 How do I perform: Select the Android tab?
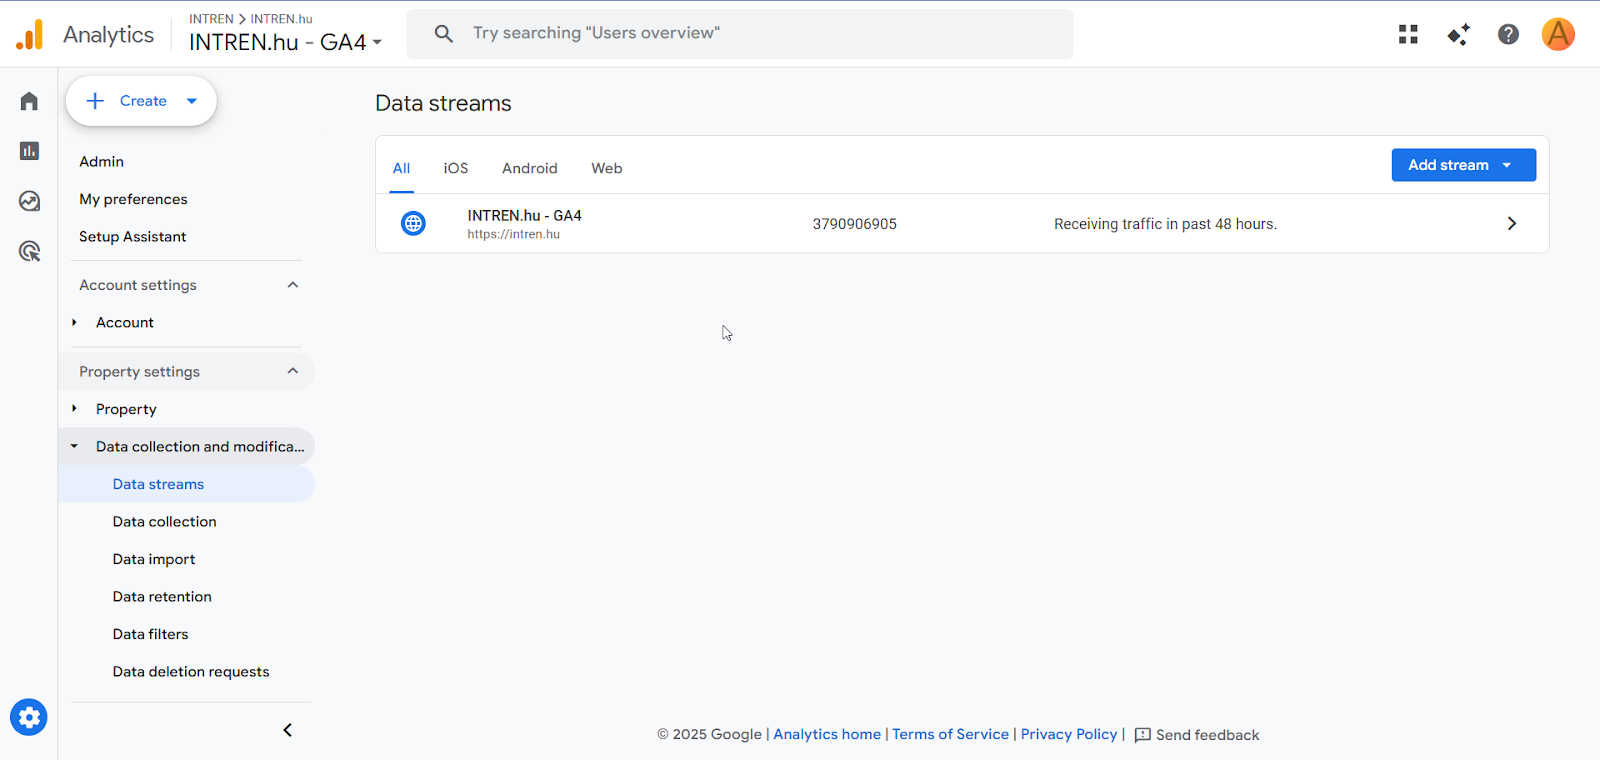tap(530, 168)
